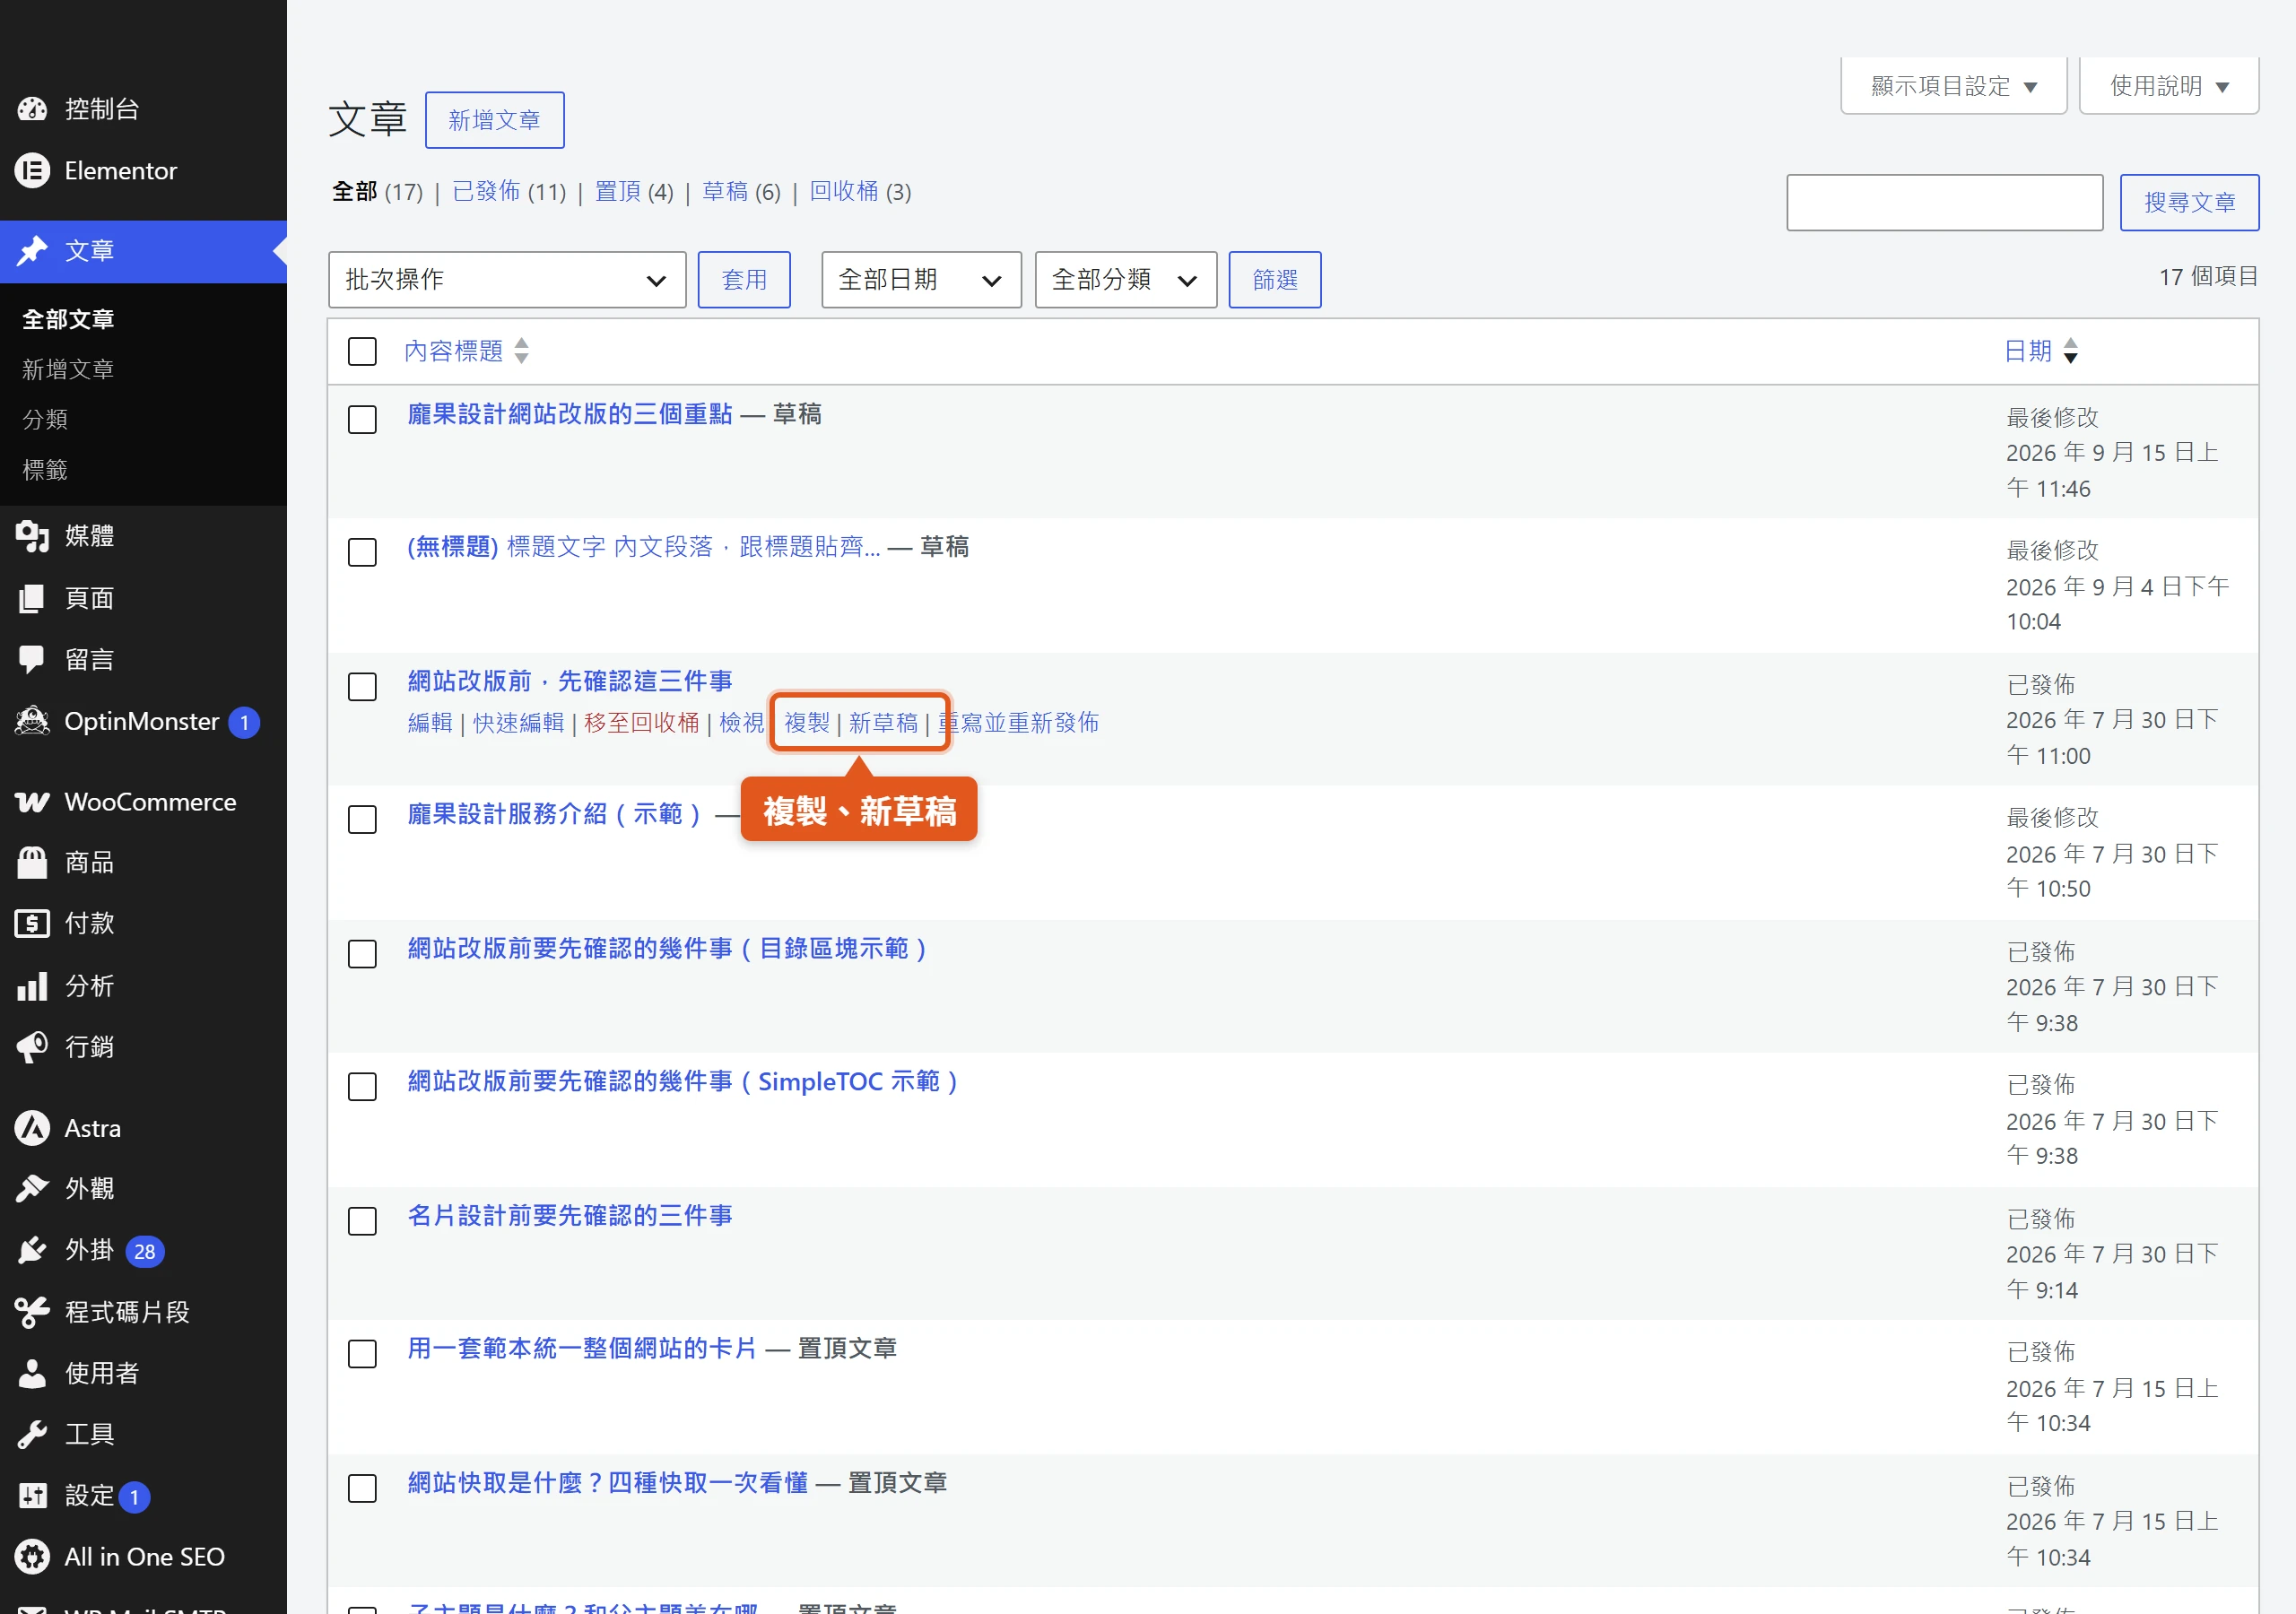
Task: Check the box for 用一套範本統一整個網站的卡片
Action: point(362,1353)
